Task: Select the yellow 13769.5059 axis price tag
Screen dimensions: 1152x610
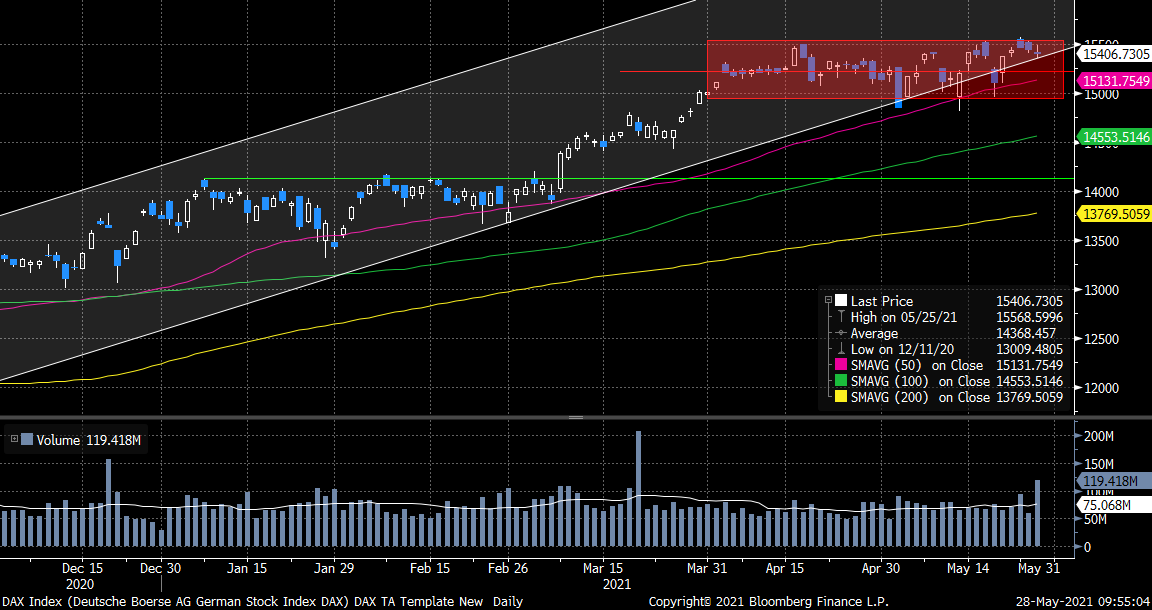Action: click(1115, 213)
